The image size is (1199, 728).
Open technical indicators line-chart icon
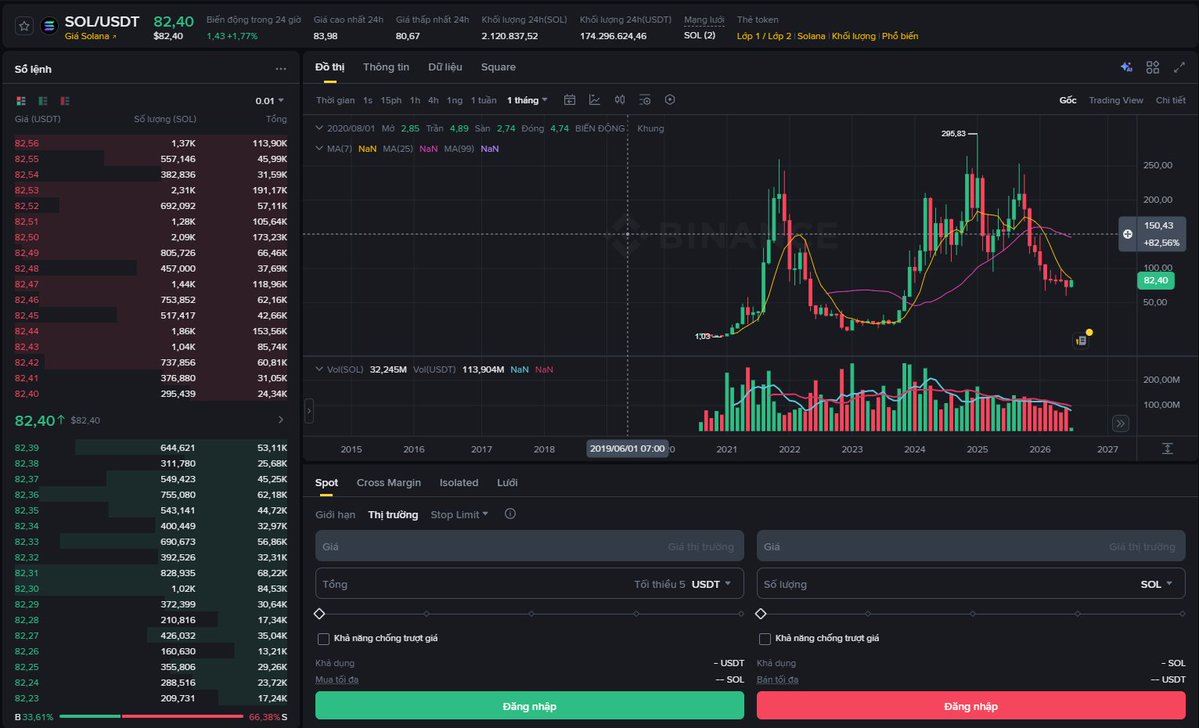[x=595, y=100]
